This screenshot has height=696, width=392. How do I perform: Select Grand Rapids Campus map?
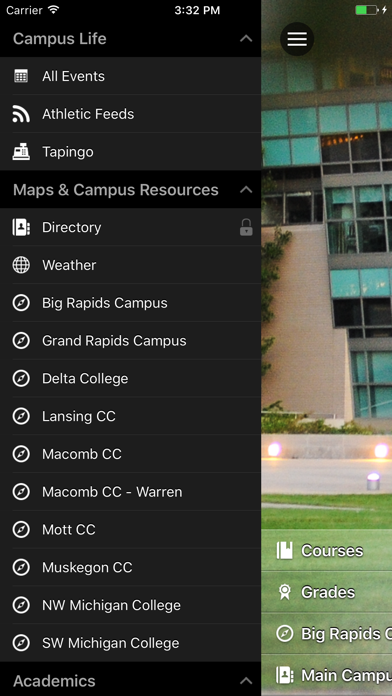pyautogui.click(x=131, y=341)
